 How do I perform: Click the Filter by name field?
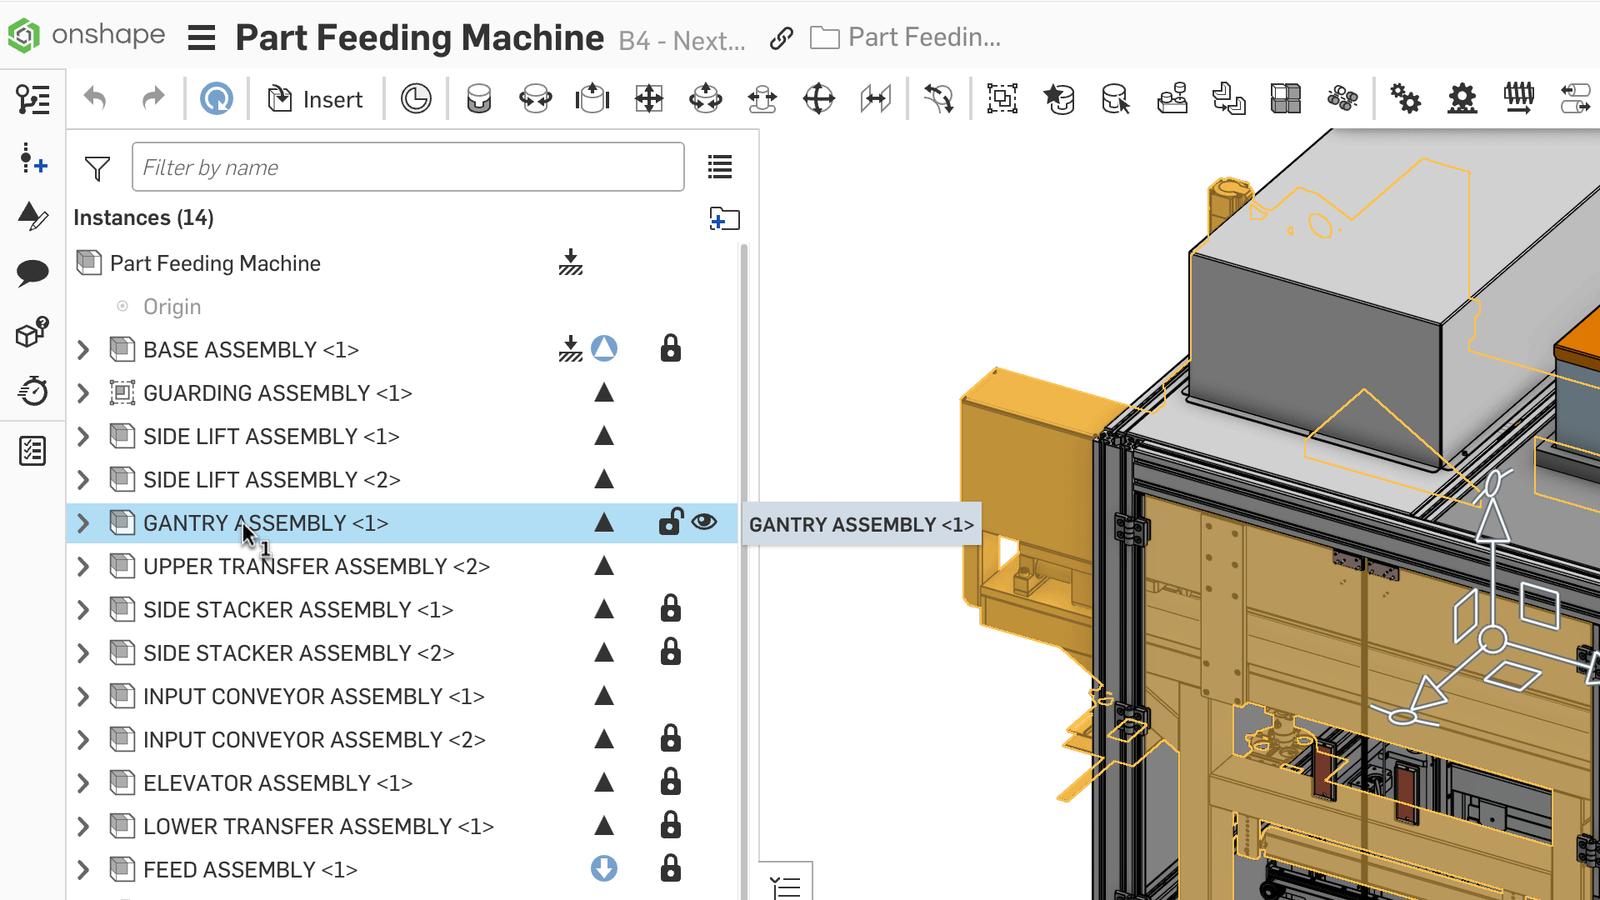point(408,167)
